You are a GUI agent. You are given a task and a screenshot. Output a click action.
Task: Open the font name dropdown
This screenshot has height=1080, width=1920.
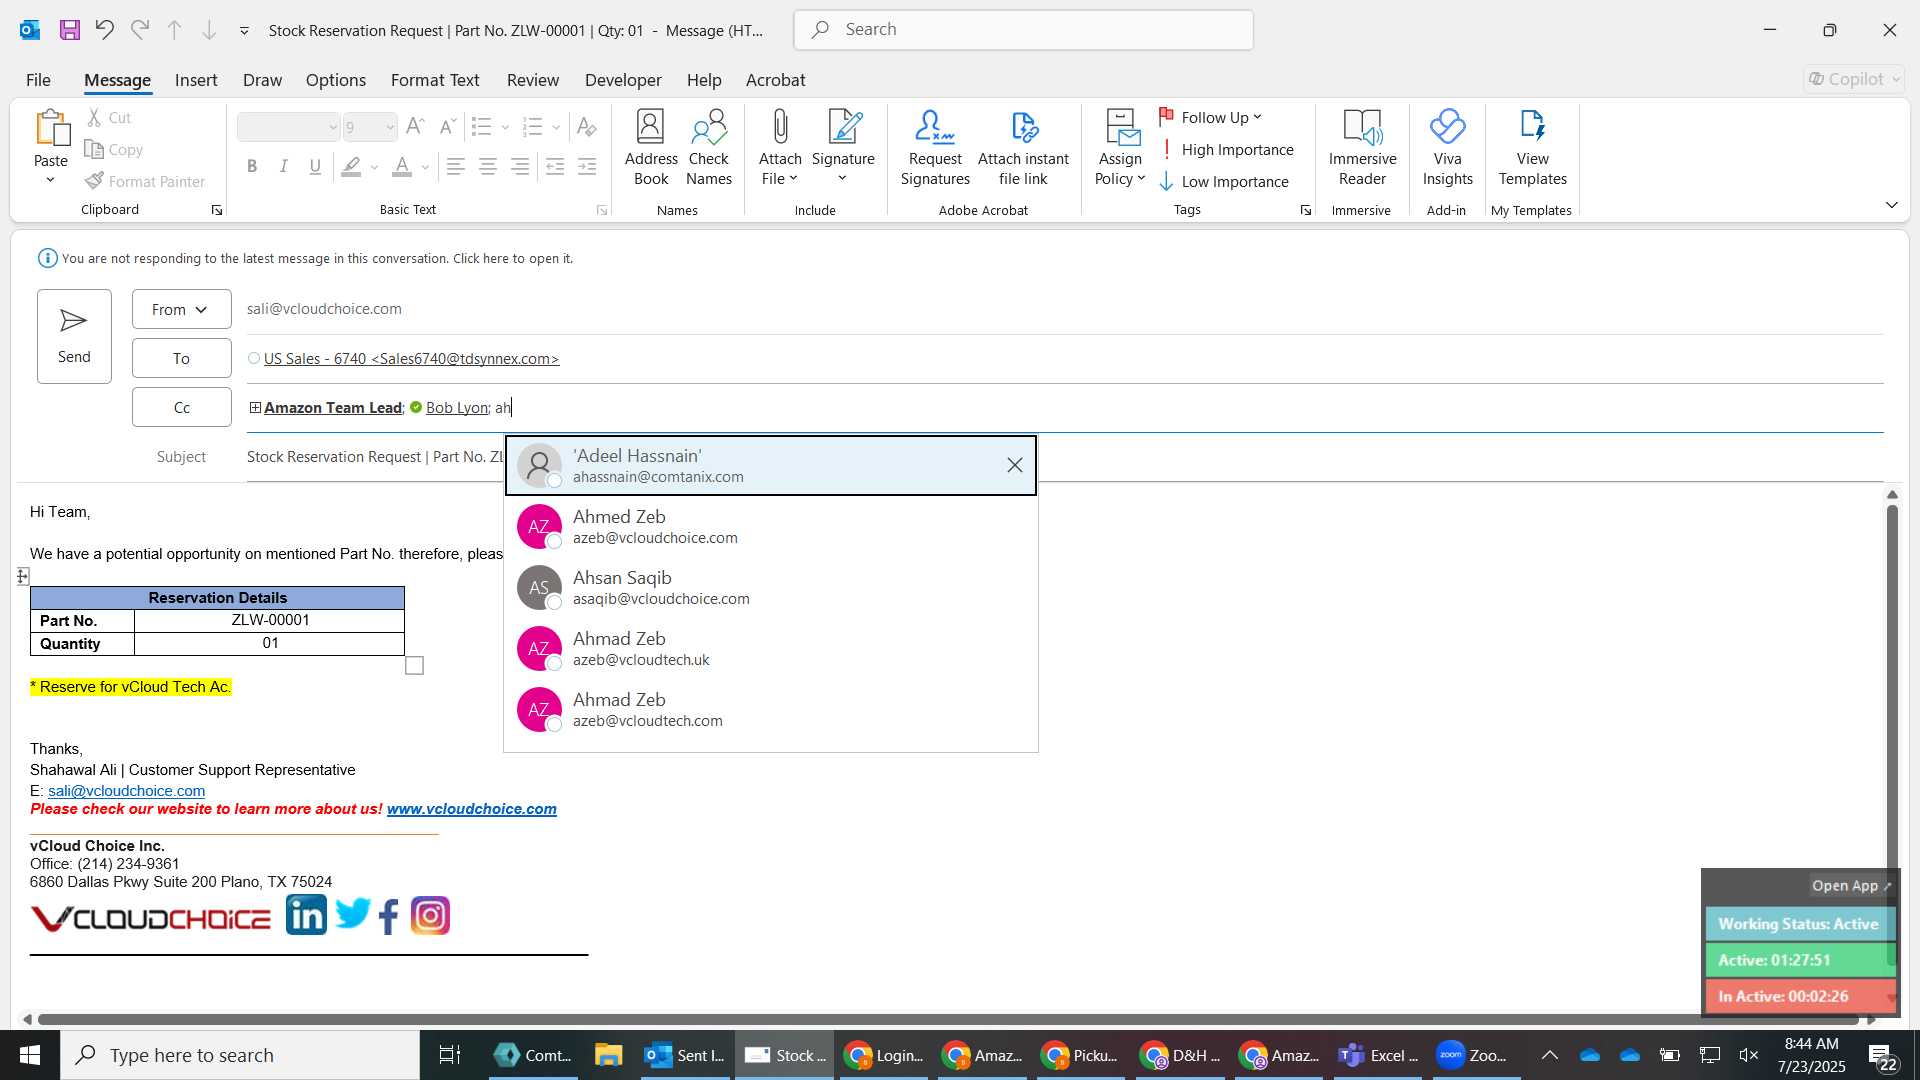(333, 127)
